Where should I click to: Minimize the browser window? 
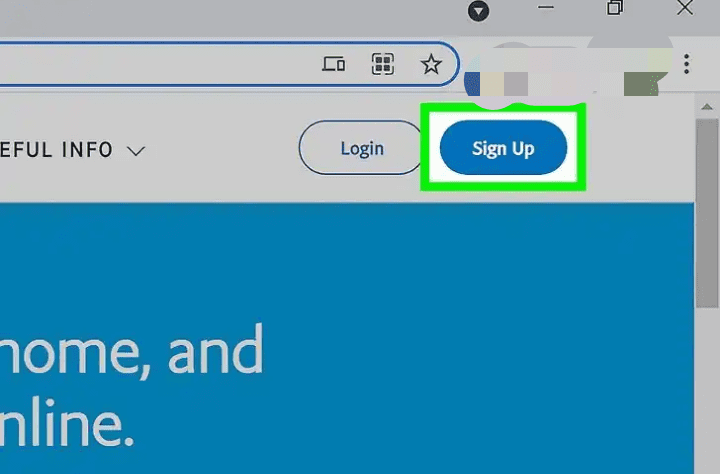point(546,7)
